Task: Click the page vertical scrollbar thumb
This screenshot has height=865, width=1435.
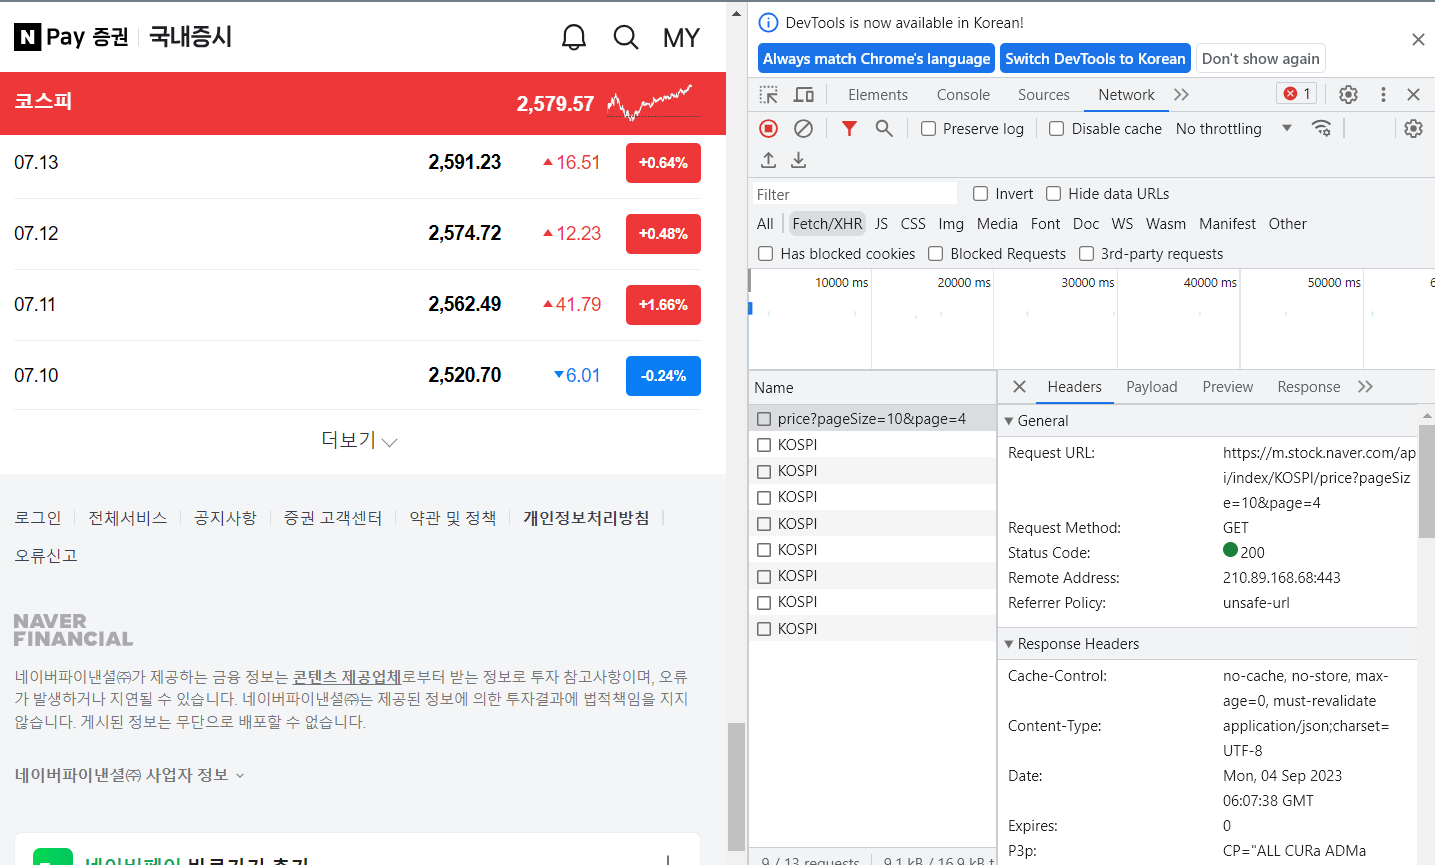Action: (x=736, y=786)
